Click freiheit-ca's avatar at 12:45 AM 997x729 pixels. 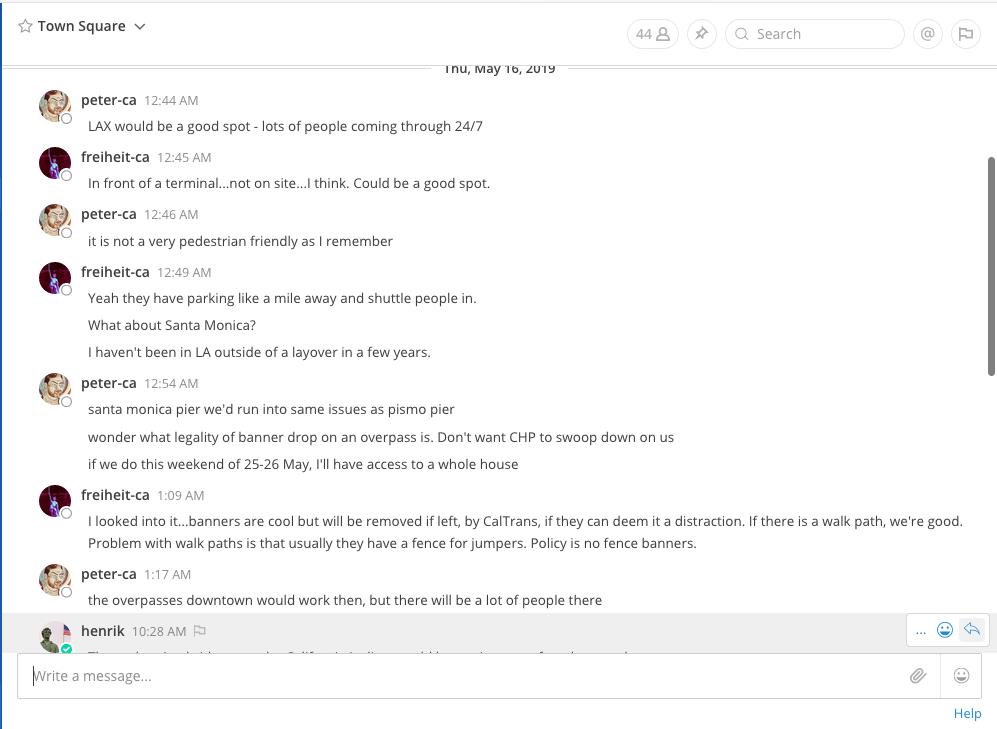pos(54,162)
